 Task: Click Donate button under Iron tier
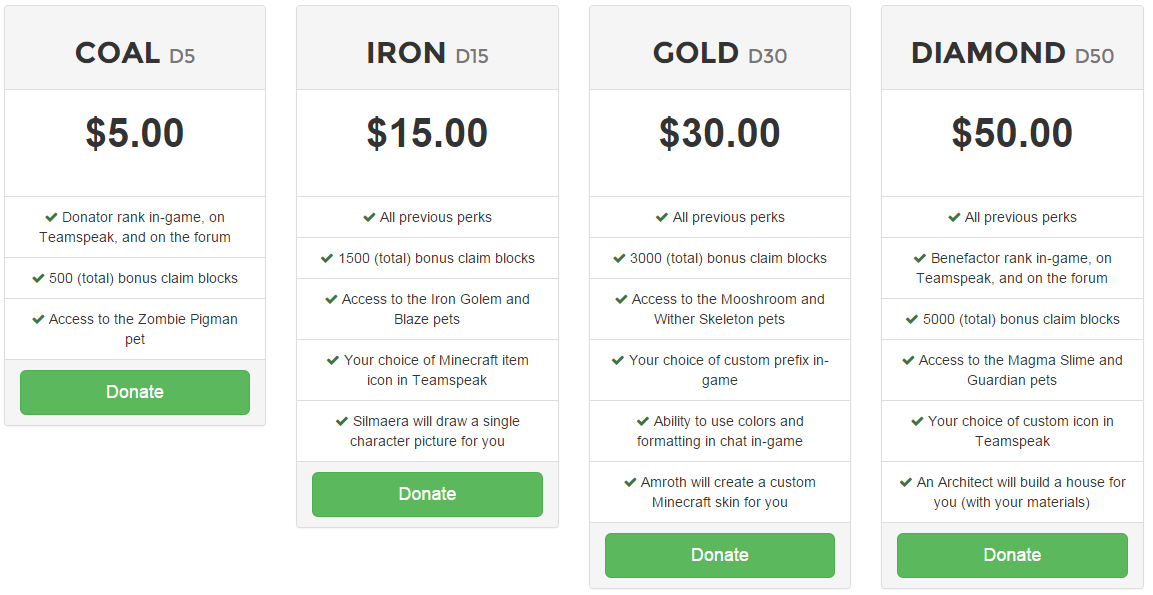[427, 494]
